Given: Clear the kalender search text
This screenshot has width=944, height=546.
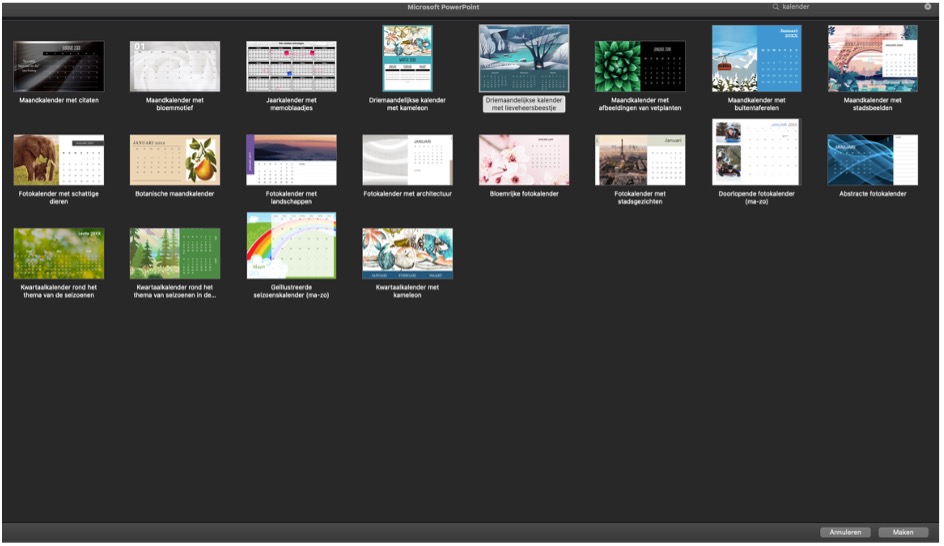Looking at the screenshot, I should 927,7.
